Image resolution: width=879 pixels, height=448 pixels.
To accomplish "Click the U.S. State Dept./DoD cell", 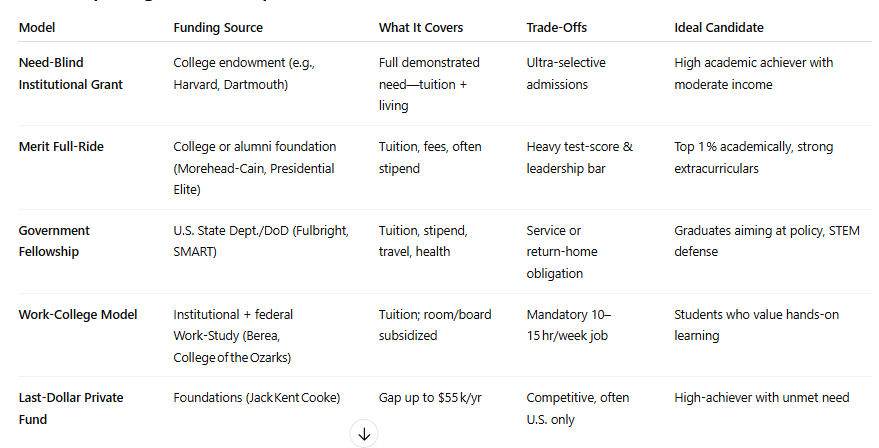I will pyautogui.click(x=261, y=241).
